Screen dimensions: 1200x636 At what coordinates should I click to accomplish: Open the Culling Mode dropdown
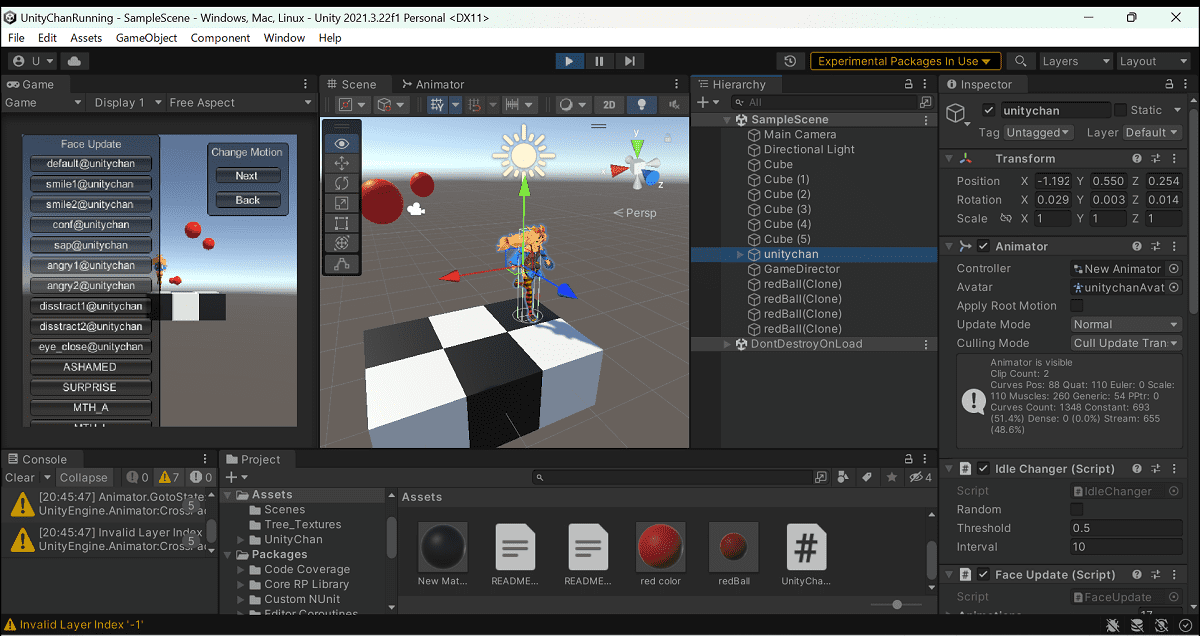(x=1126, y=343)
